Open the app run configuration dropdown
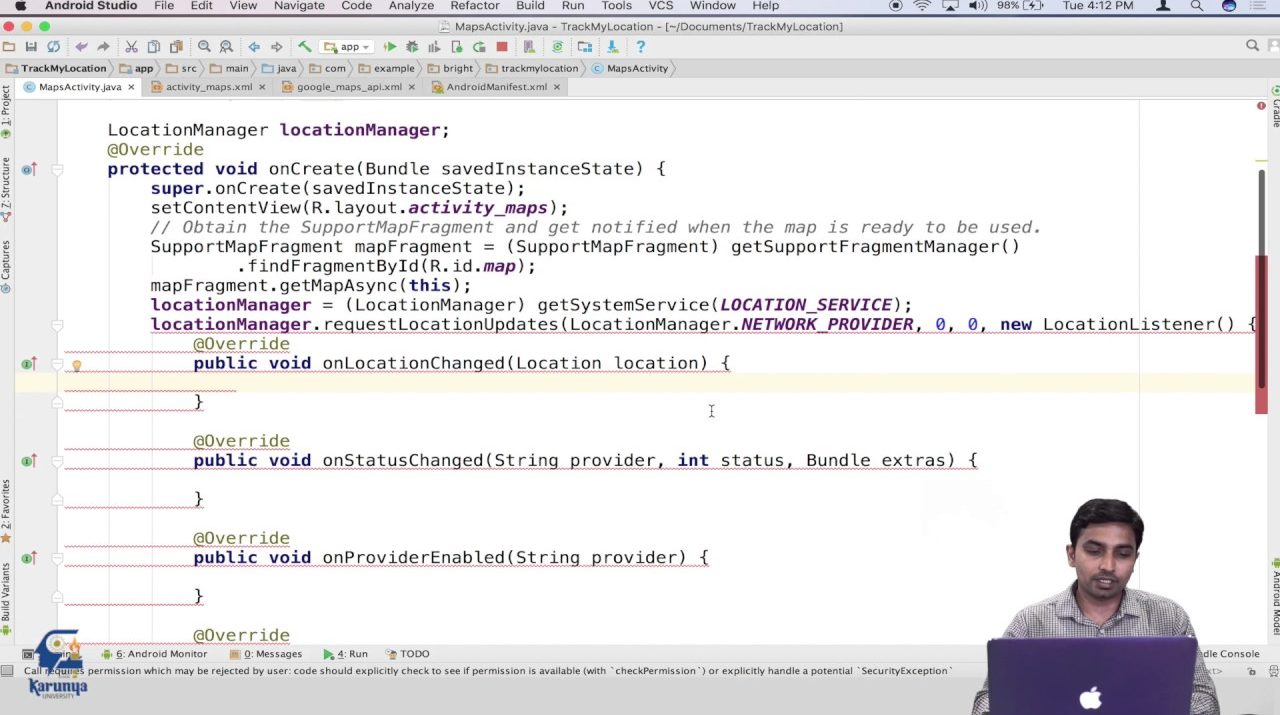 tap(347, 47)
